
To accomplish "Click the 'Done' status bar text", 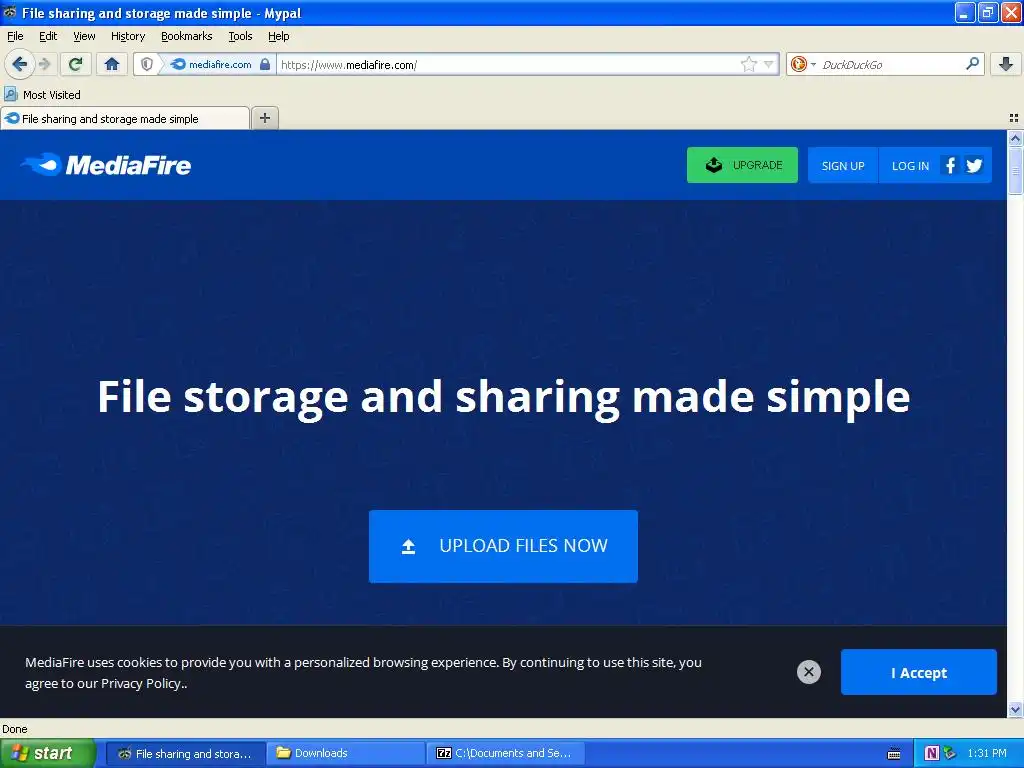I will (15, 729).
